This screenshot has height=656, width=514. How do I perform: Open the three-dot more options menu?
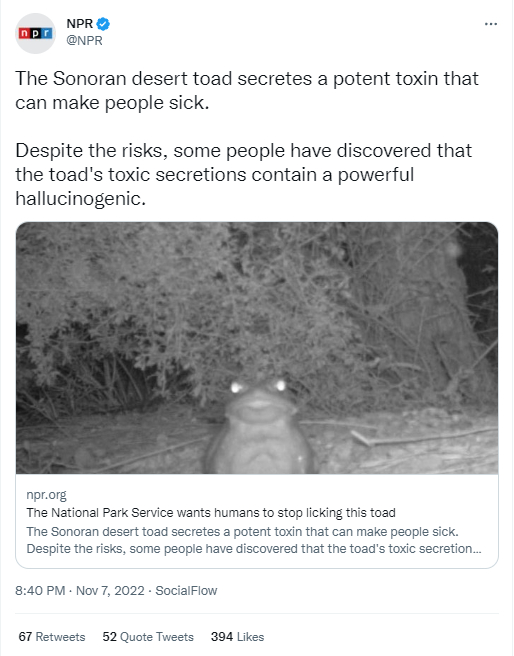click(491, 24)
